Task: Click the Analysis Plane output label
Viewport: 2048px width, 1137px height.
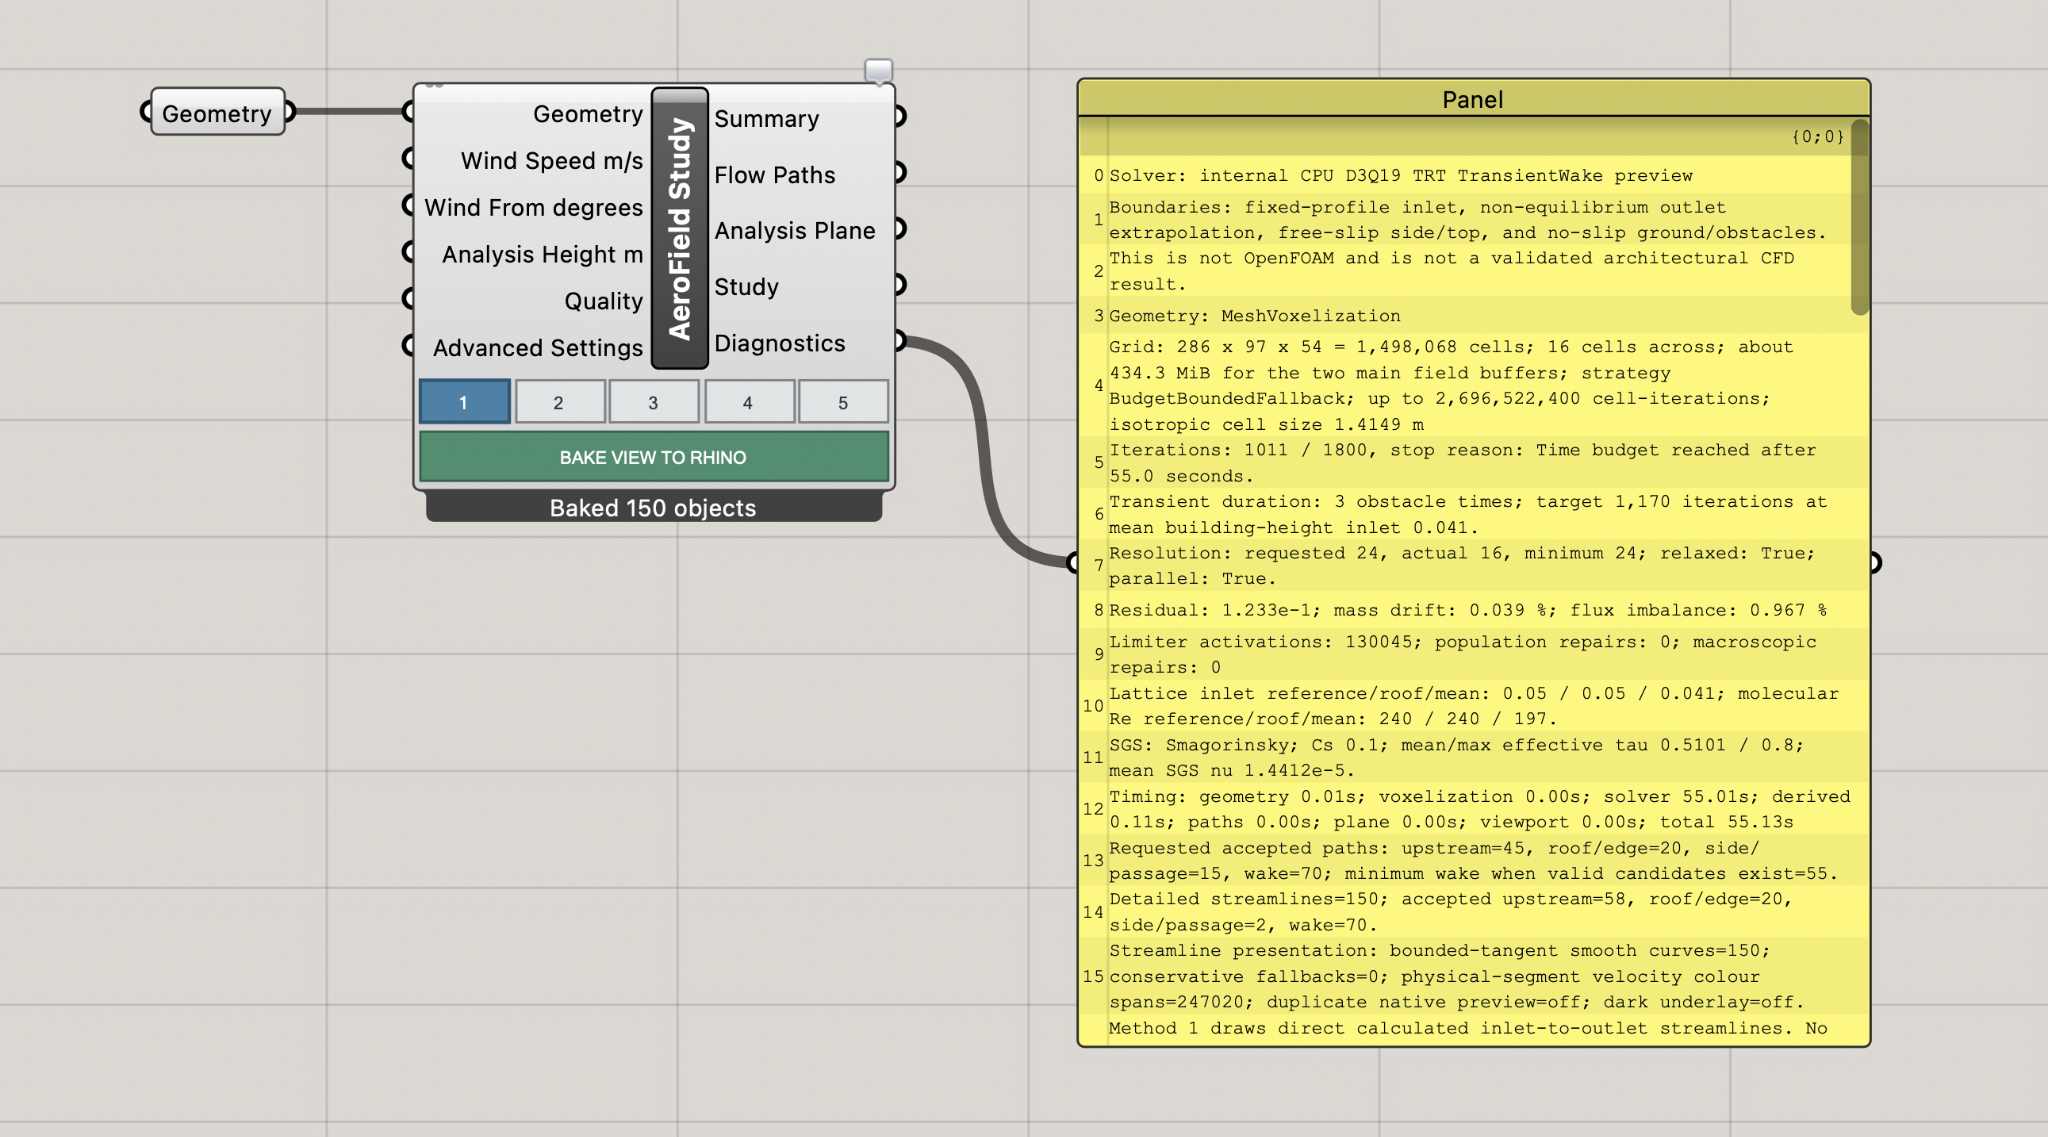Action: pyautogui.click(x=795, y=230)
